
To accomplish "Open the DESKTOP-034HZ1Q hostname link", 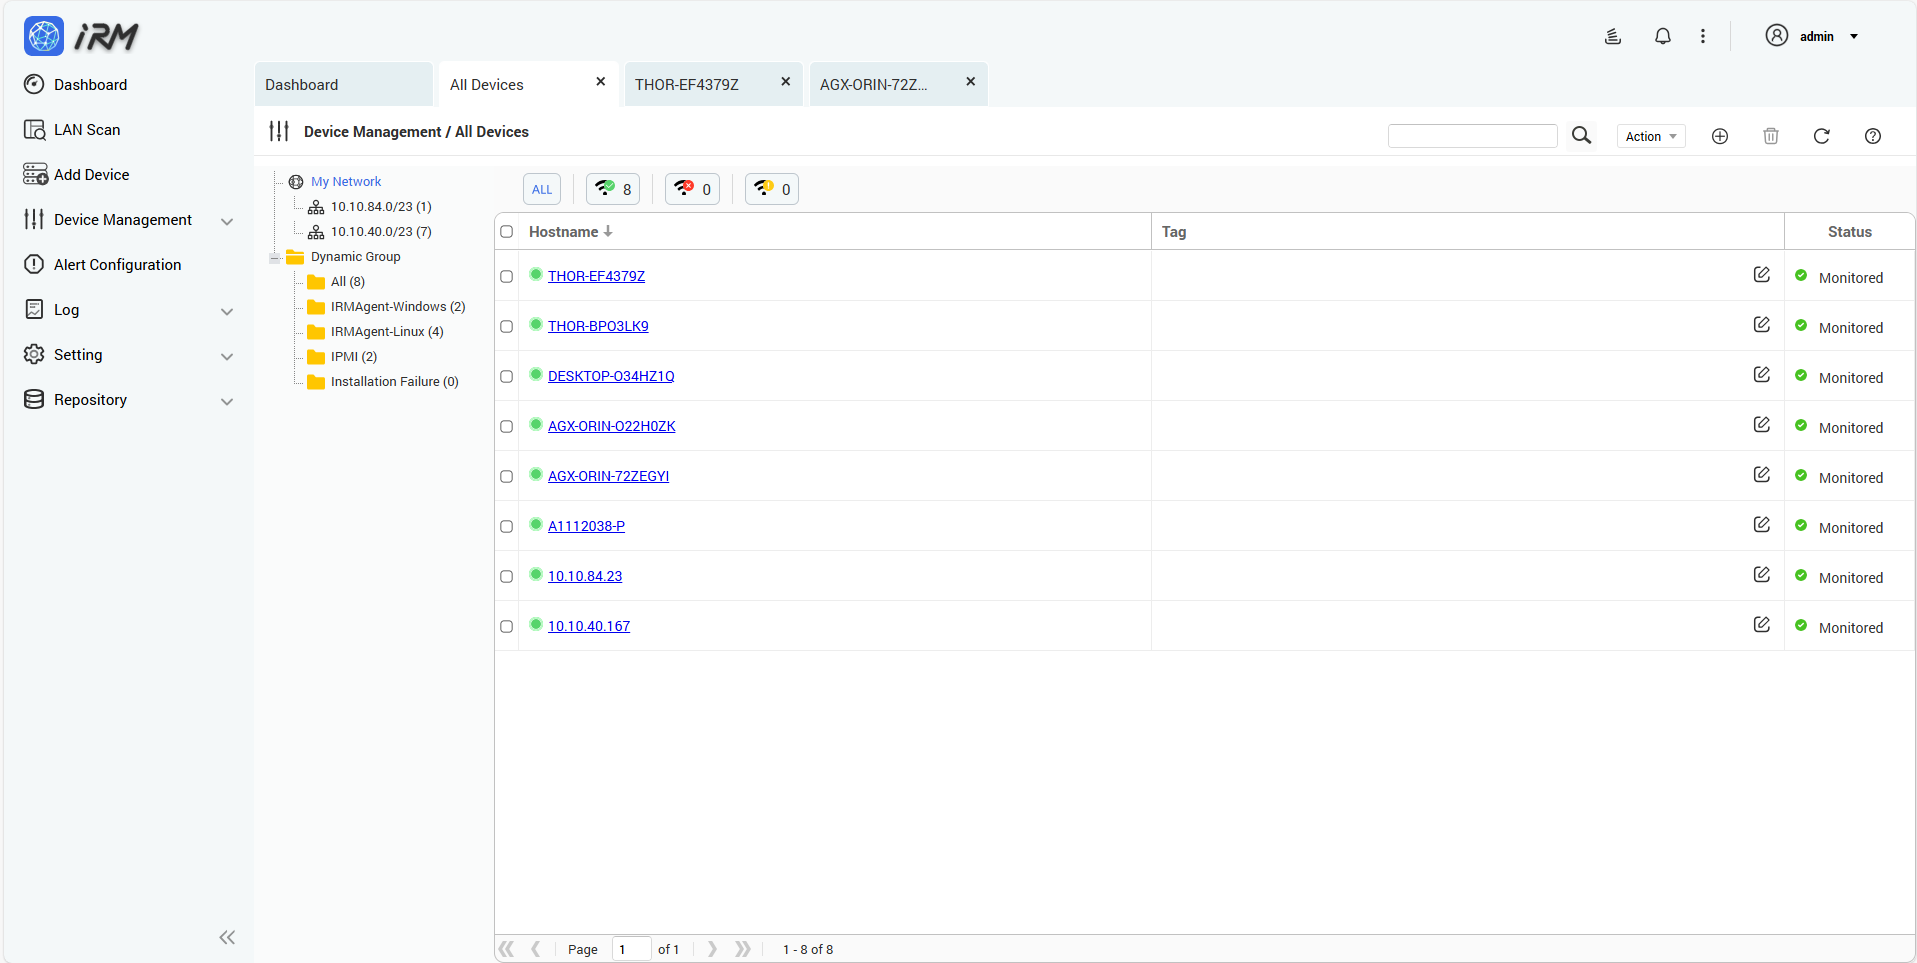I will tap(611, 376).
